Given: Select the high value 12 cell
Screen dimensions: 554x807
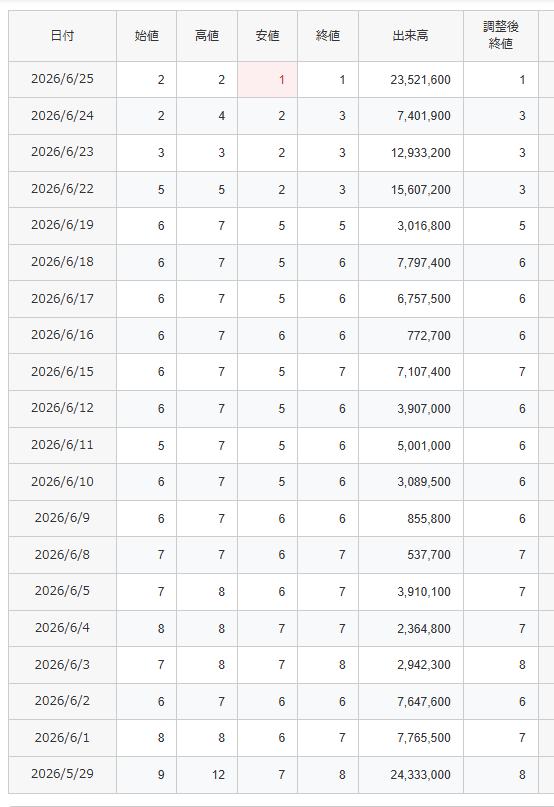Looking at the screenshot, I should pyautogui.click(x=207, y=775).
